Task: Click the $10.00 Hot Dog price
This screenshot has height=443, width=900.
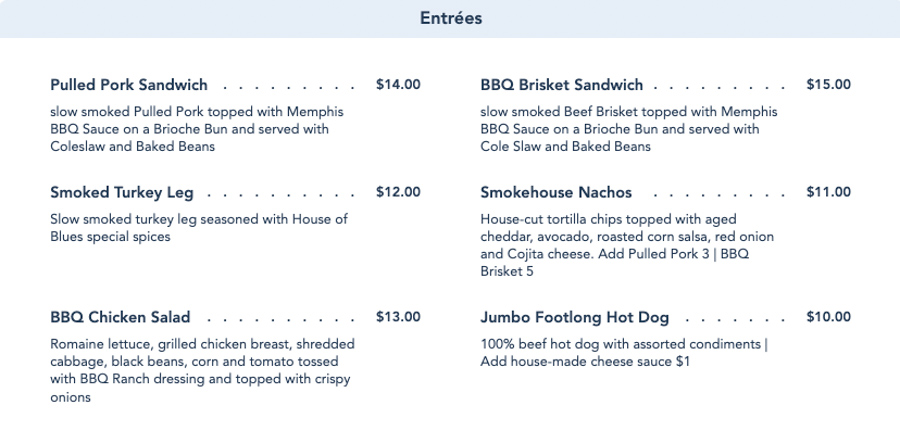Action: click(x=828, y=318)
